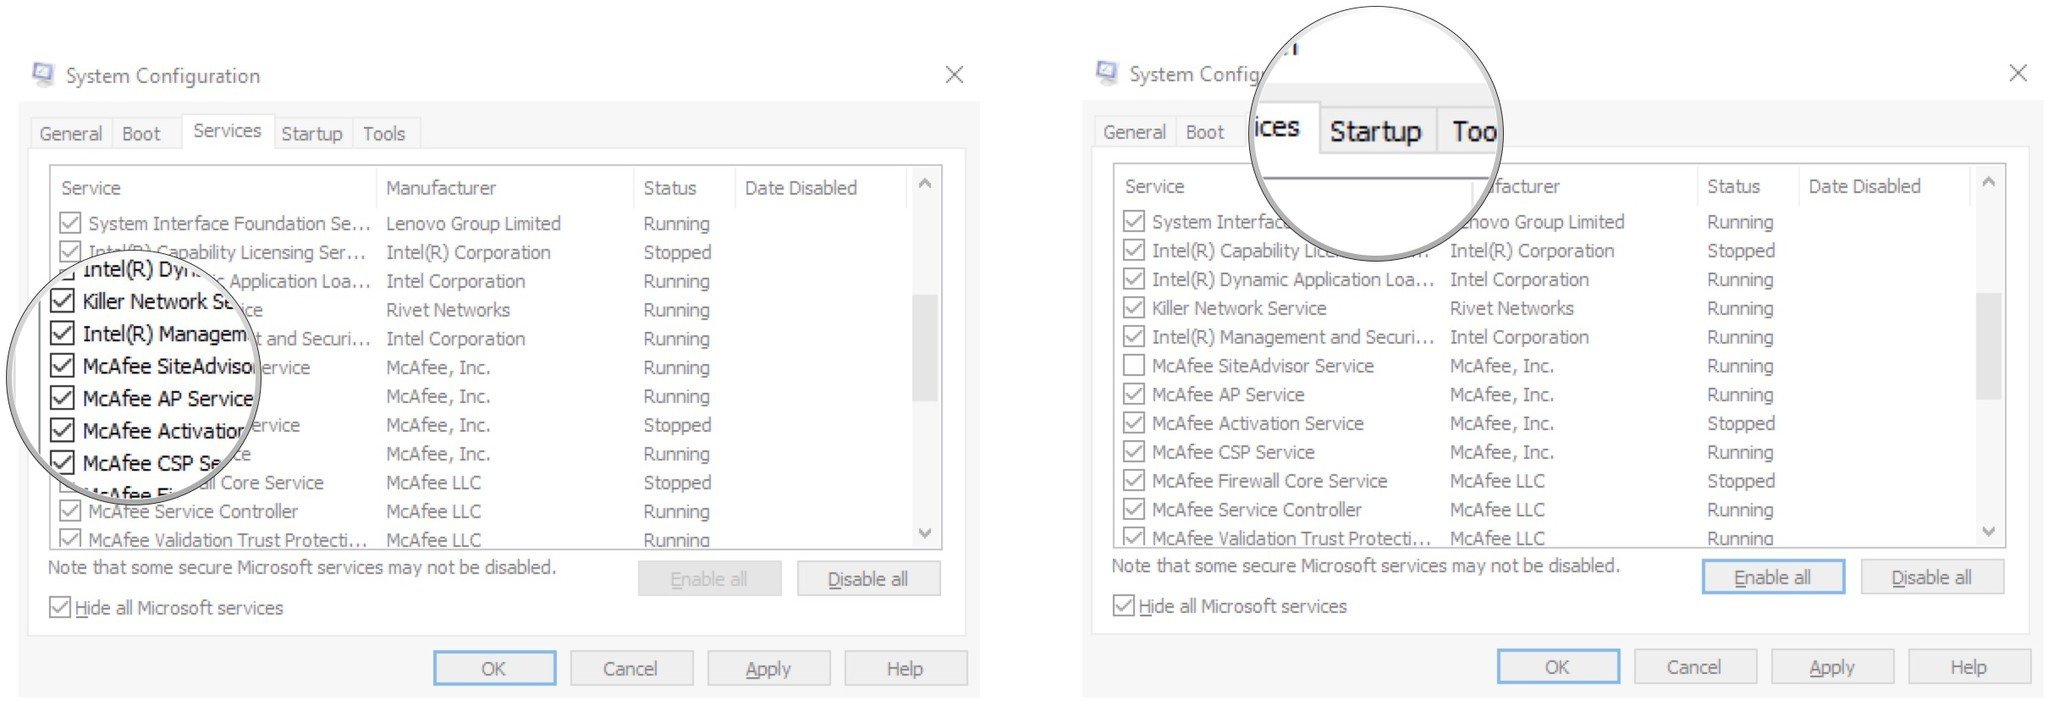Uncheck McAfee SiteAdvisor Service in left window
Image resolution: width=2048 pixels, height=701 pixels.
[62, 365]
